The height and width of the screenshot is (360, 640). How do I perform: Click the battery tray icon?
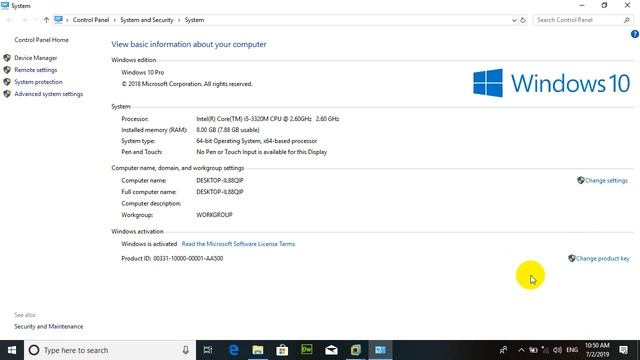533,350
